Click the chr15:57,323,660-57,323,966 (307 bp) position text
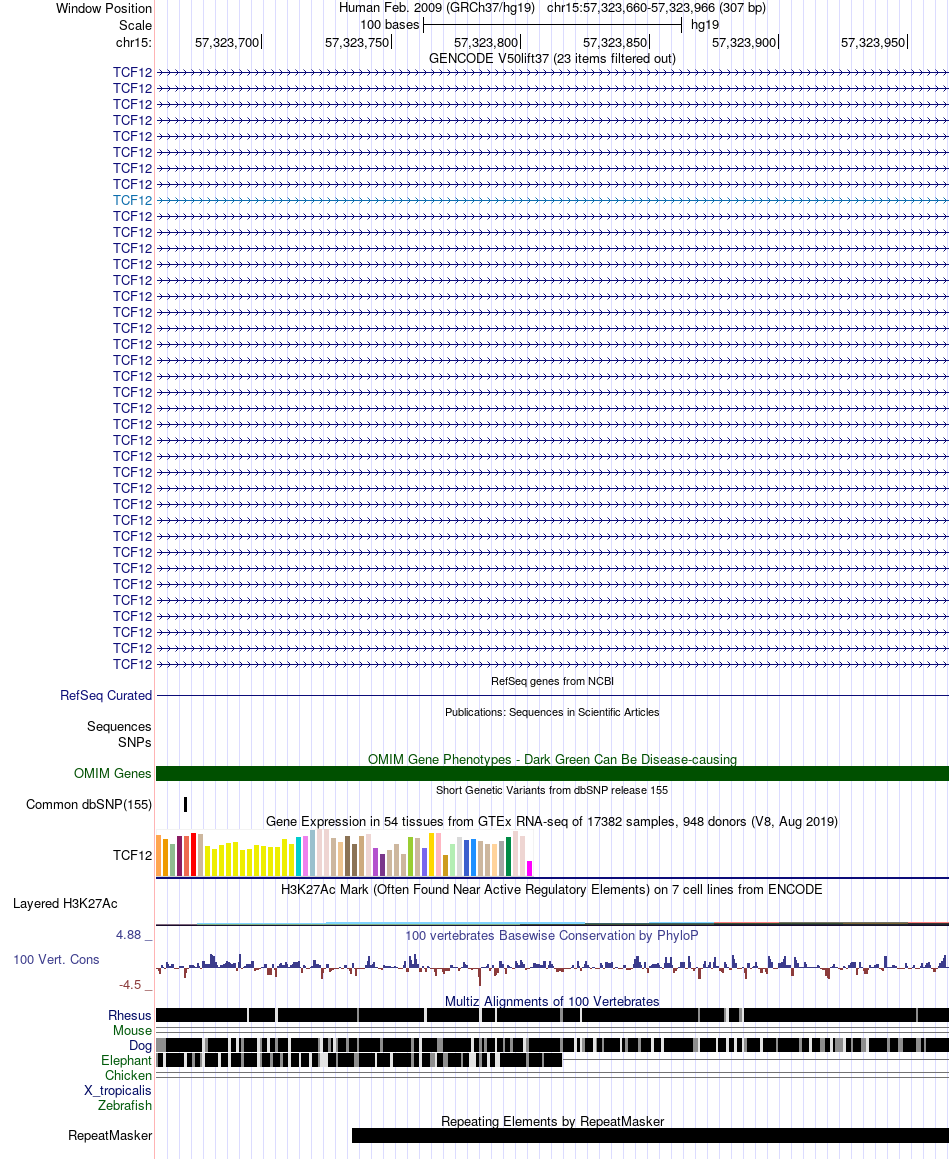Screen dimensions: 950x1159 656,7
